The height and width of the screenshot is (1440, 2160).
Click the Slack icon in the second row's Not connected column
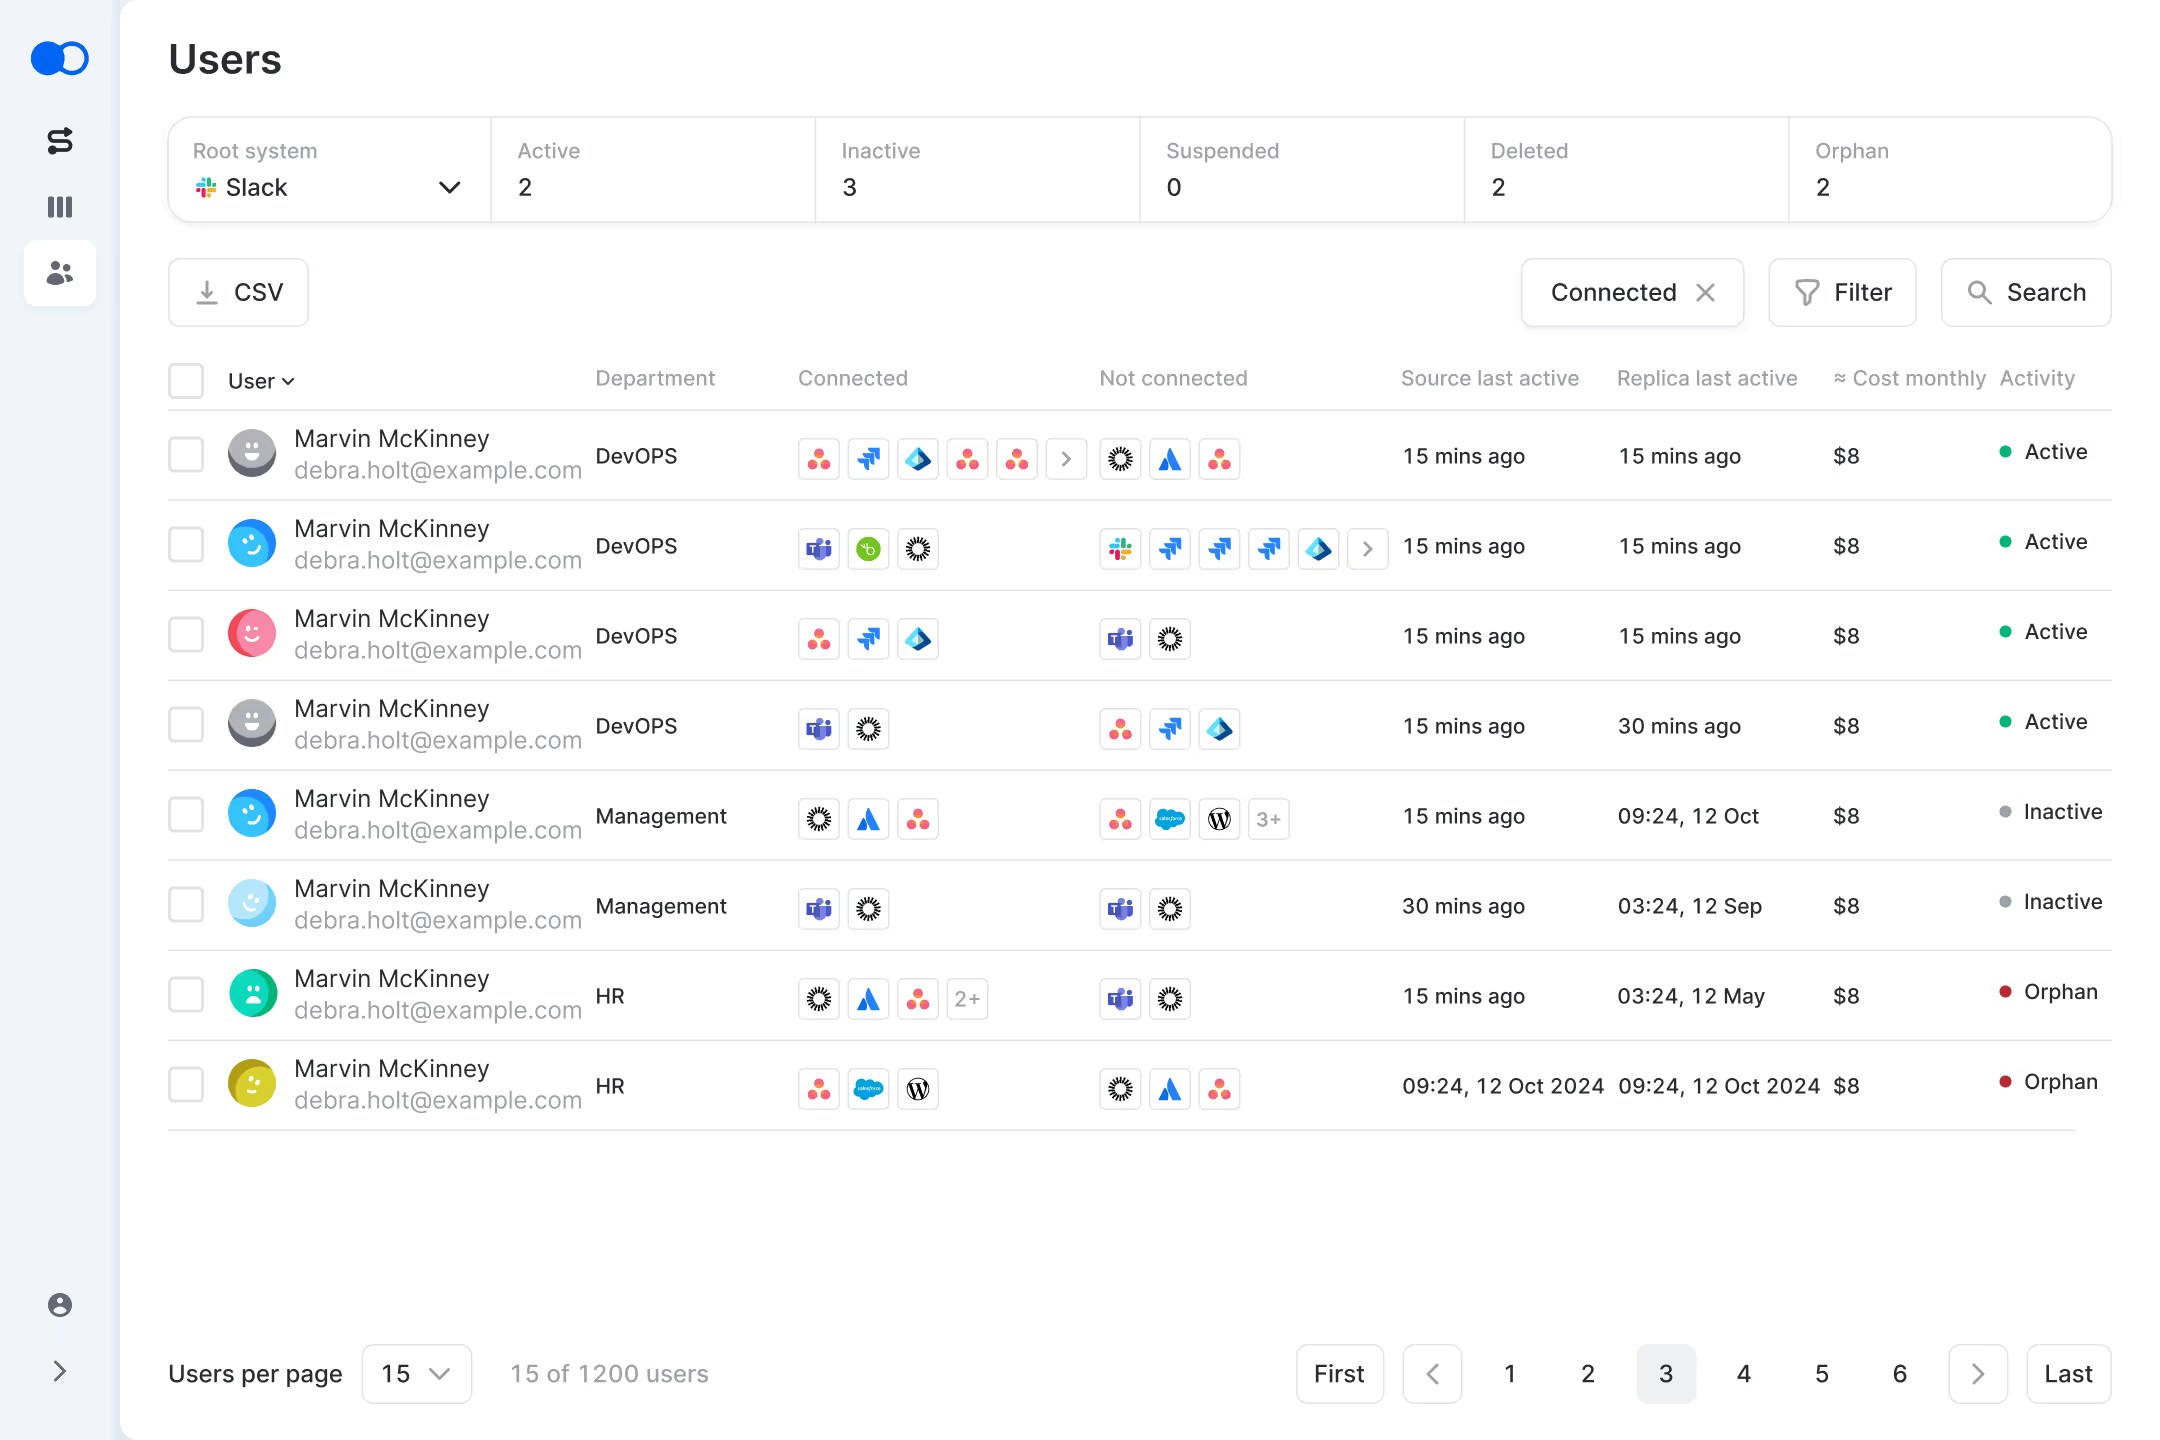pos(1120,549)
